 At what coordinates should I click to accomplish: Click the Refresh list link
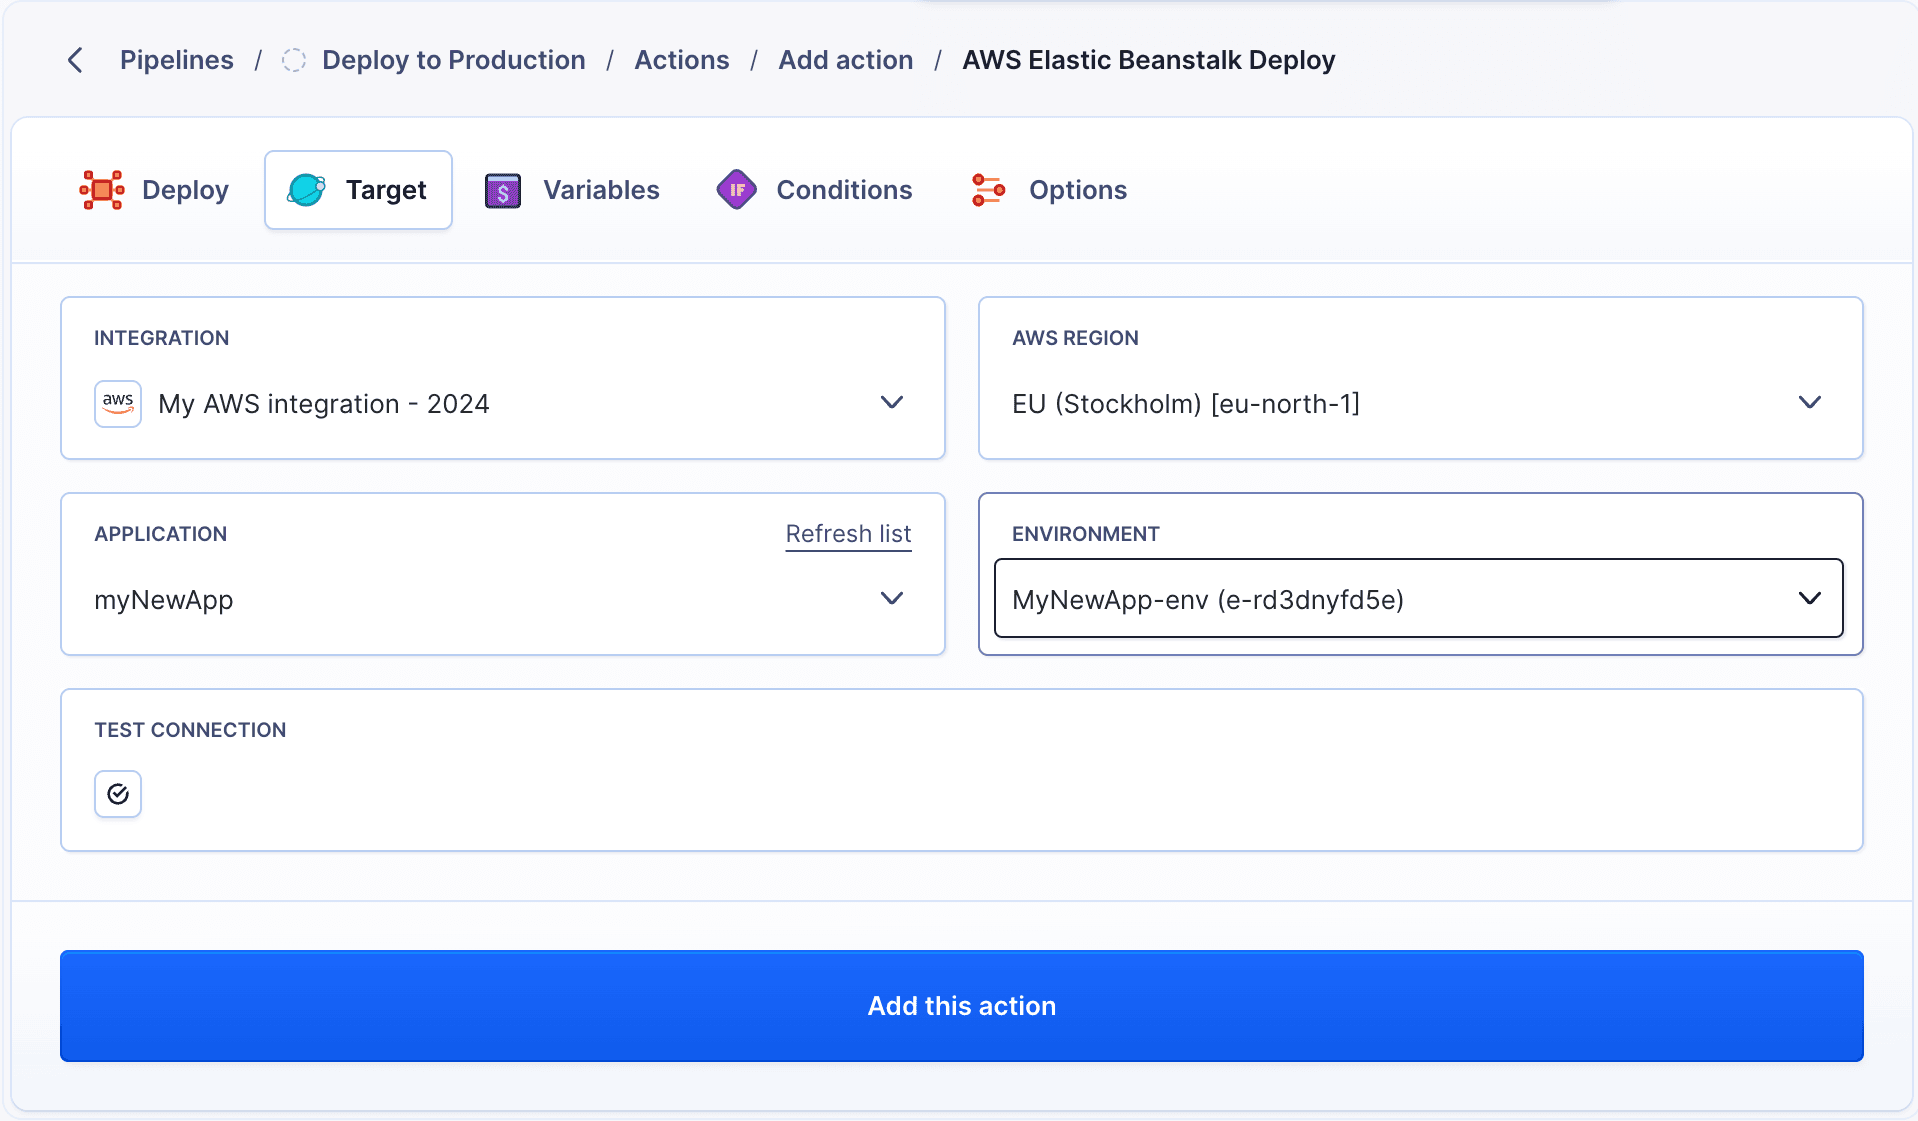(x=848, y=534)
